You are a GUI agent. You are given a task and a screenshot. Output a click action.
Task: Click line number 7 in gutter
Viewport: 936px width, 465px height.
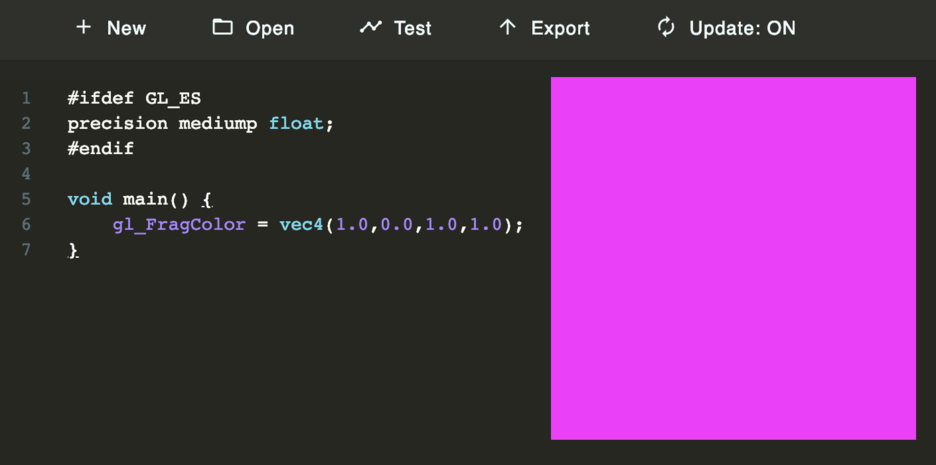(x=26, y=250)
